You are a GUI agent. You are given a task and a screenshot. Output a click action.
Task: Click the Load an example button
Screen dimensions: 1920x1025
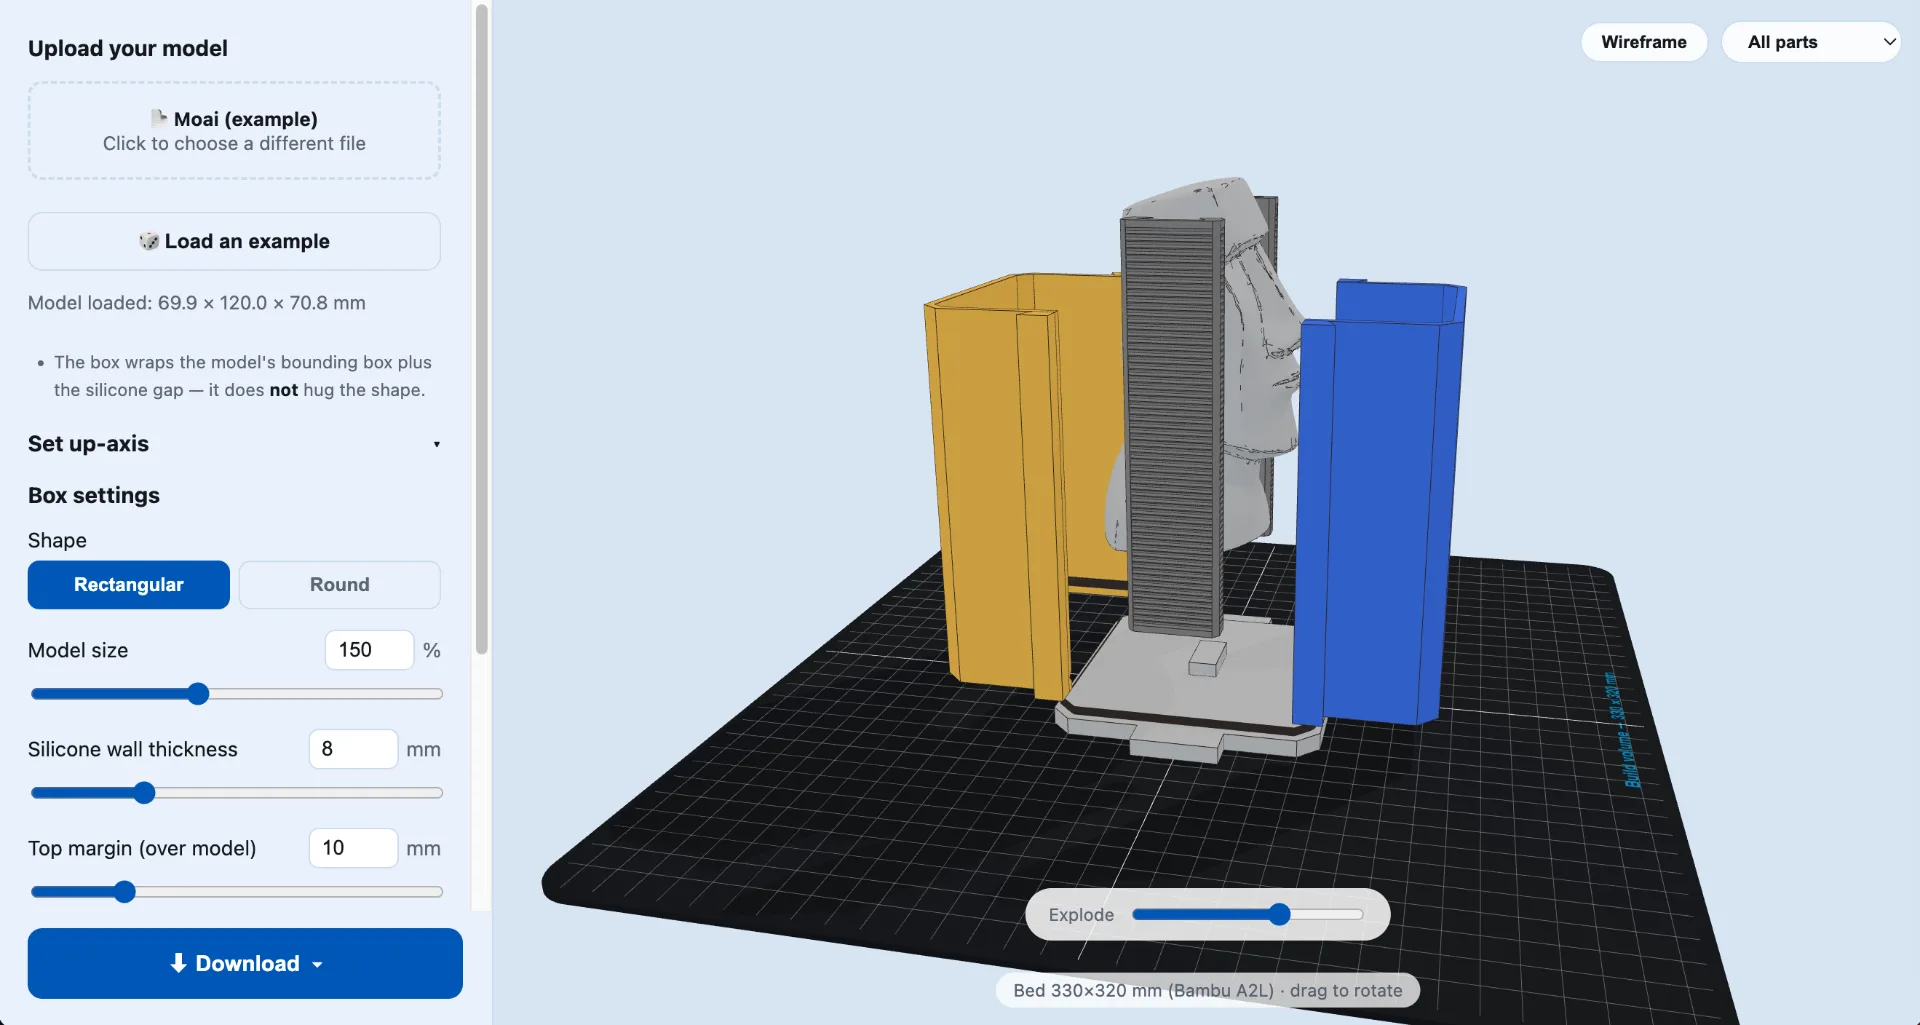pyautogui.click(x=234, y=241)
